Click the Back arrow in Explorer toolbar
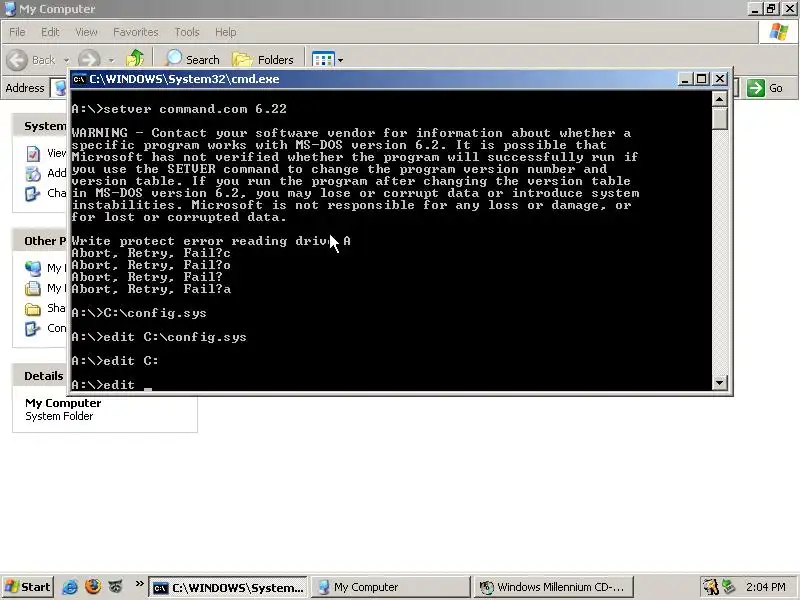Image resolution: width=800 pixels, height=600 pixels. [x=17, y=60]
